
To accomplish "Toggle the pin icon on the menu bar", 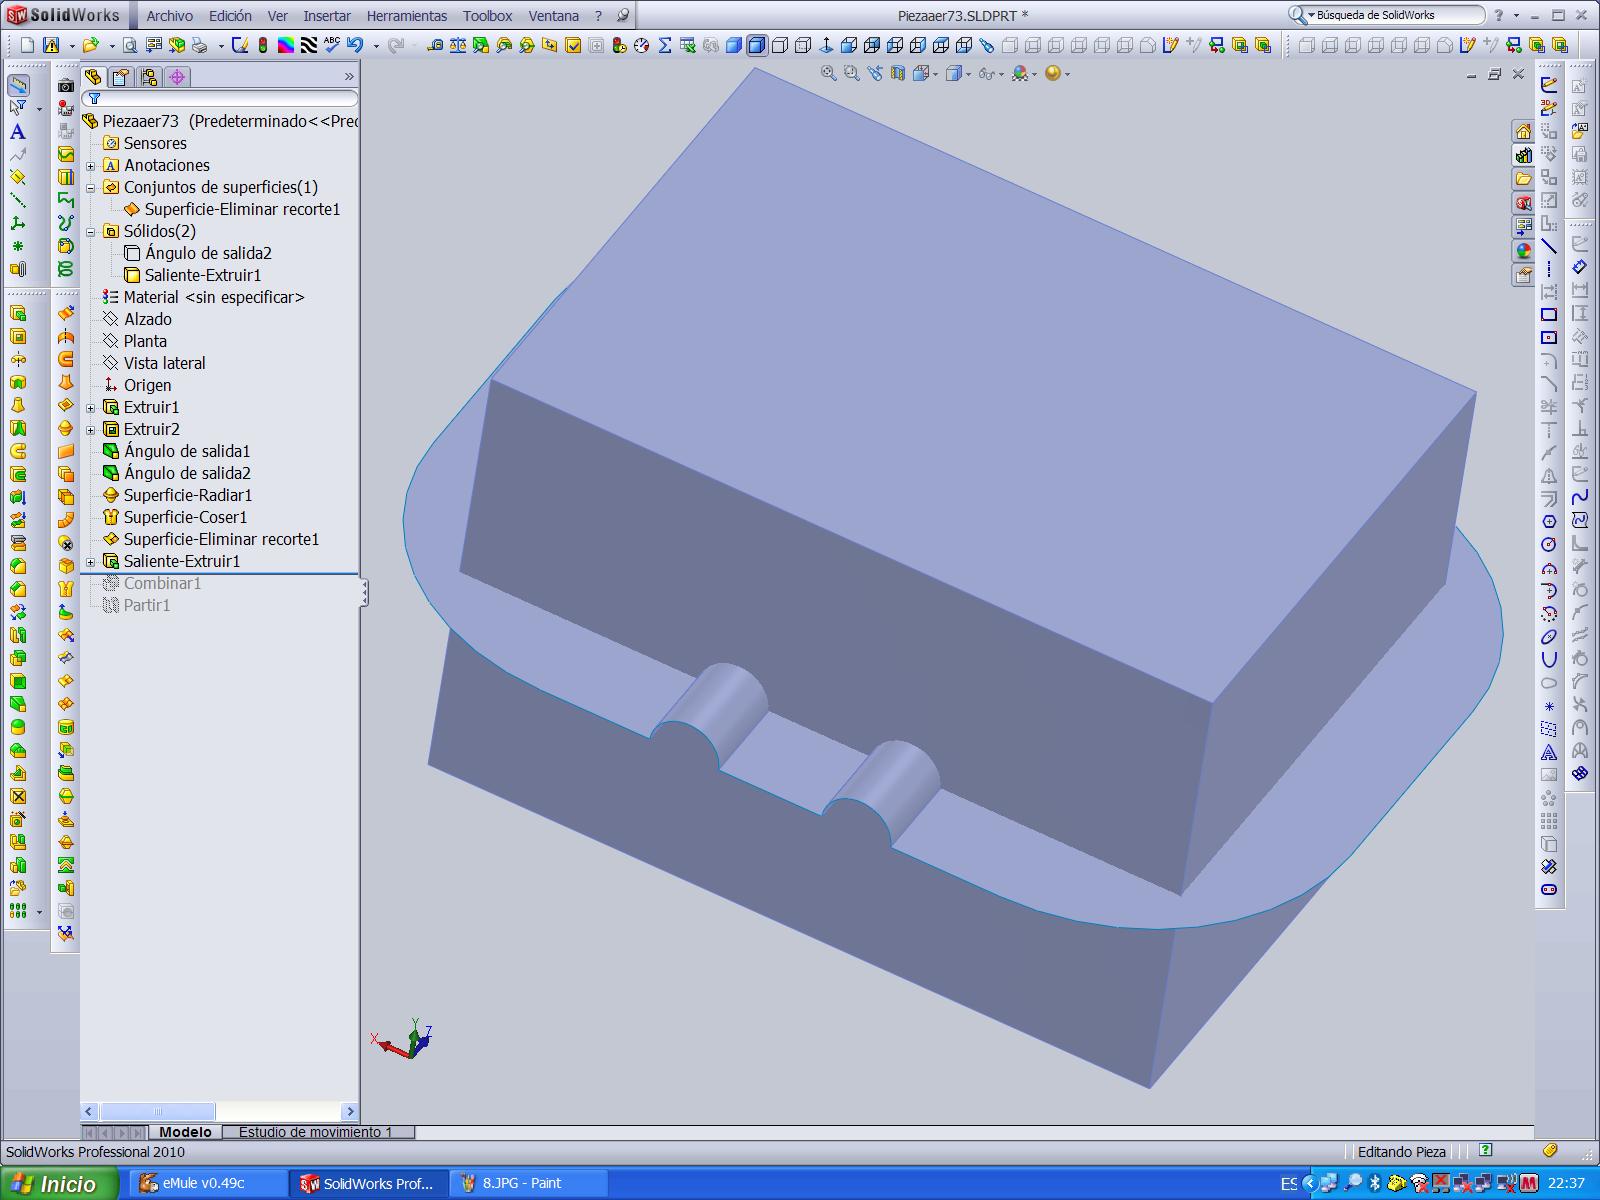I will (x=623, y=15).
